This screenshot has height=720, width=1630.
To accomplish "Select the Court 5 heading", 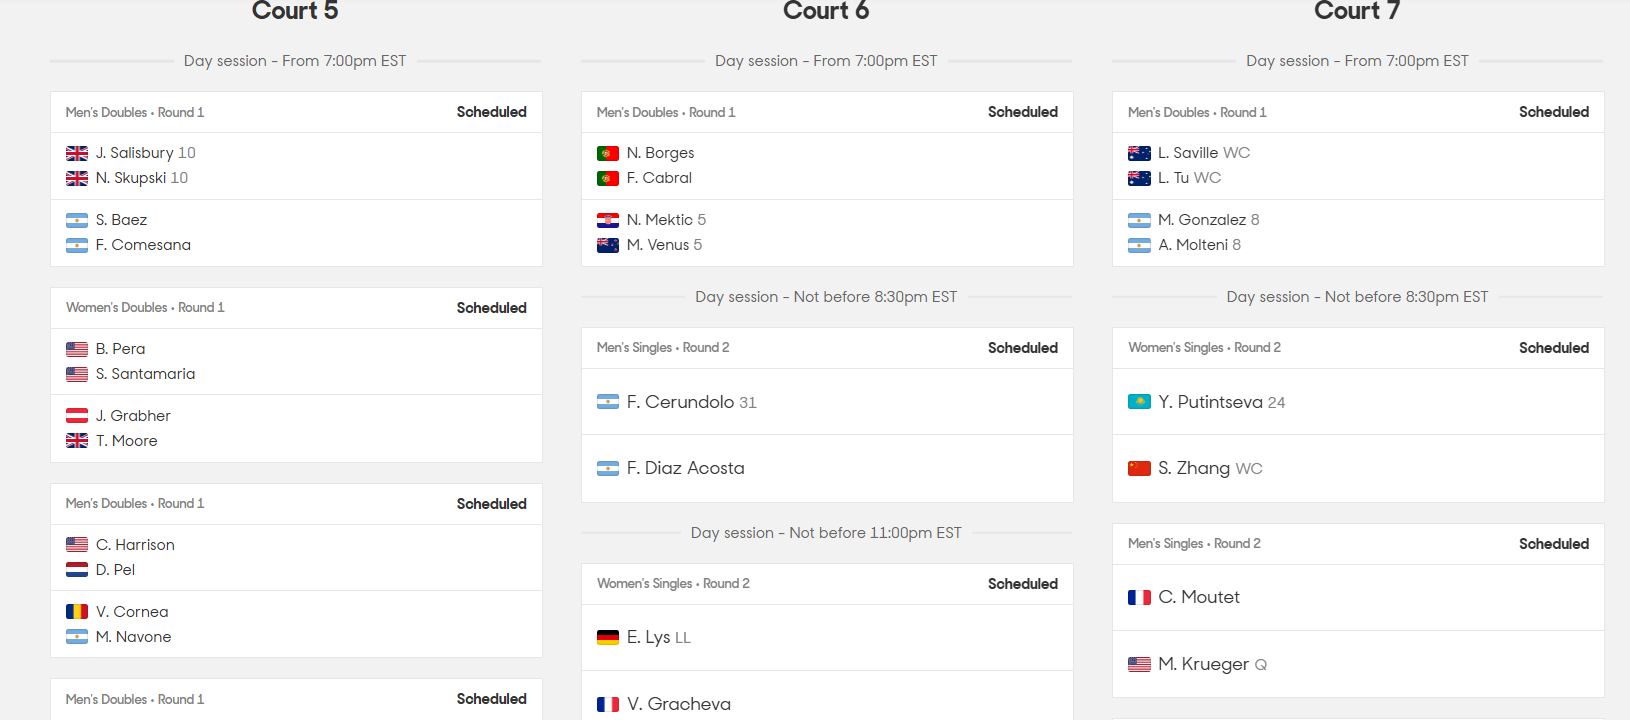I will 295,12.
